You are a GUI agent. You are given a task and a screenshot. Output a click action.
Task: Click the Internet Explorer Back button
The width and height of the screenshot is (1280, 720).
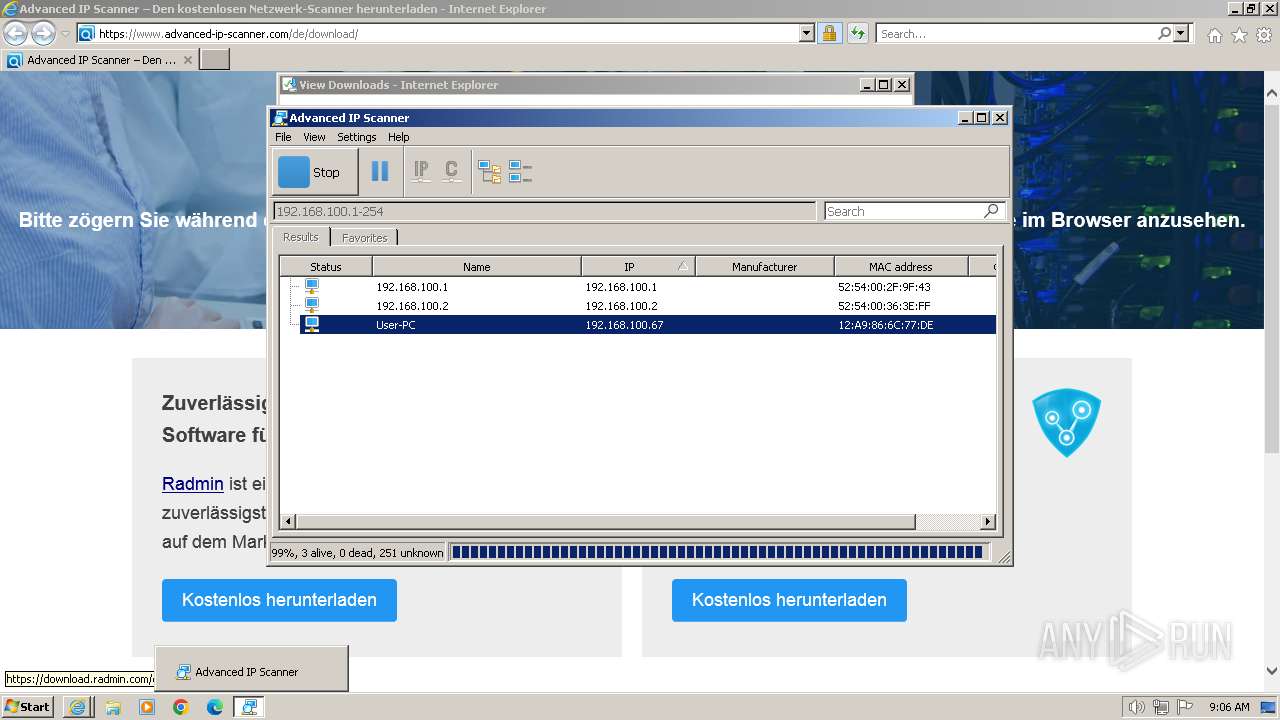click(15, 33)
